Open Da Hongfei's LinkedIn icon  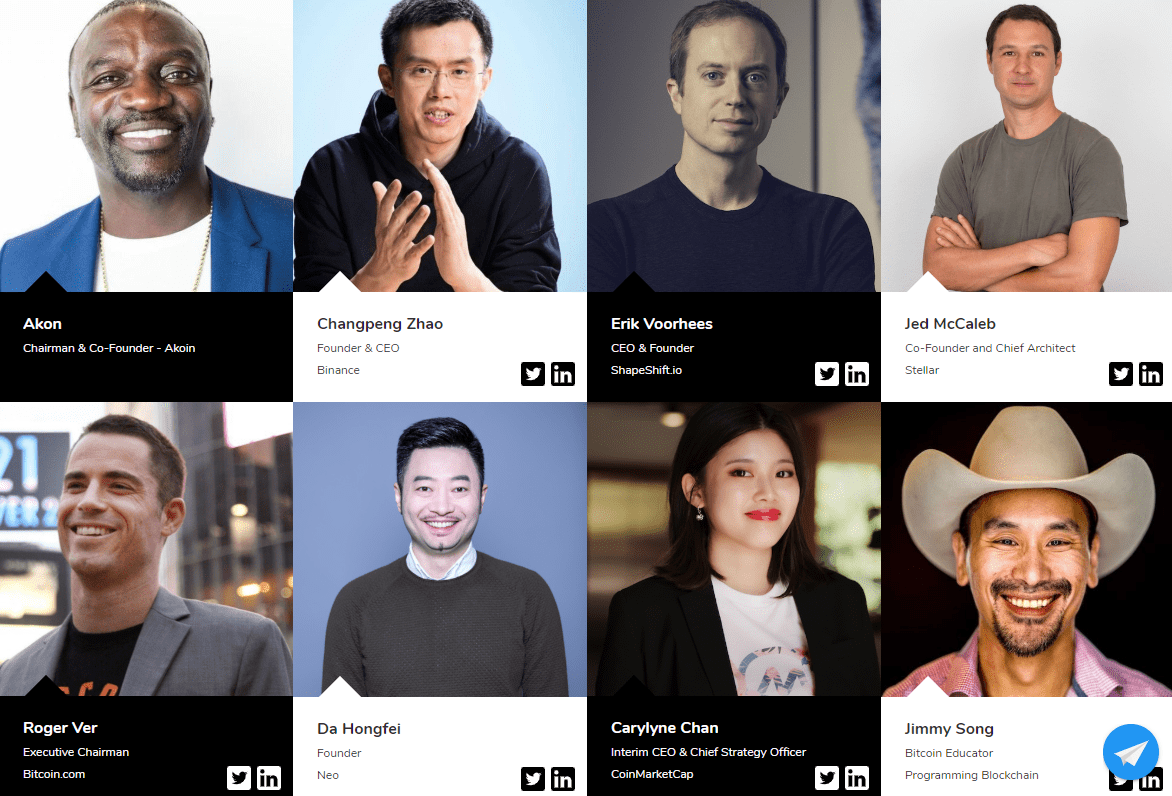[x=563, y=779]
